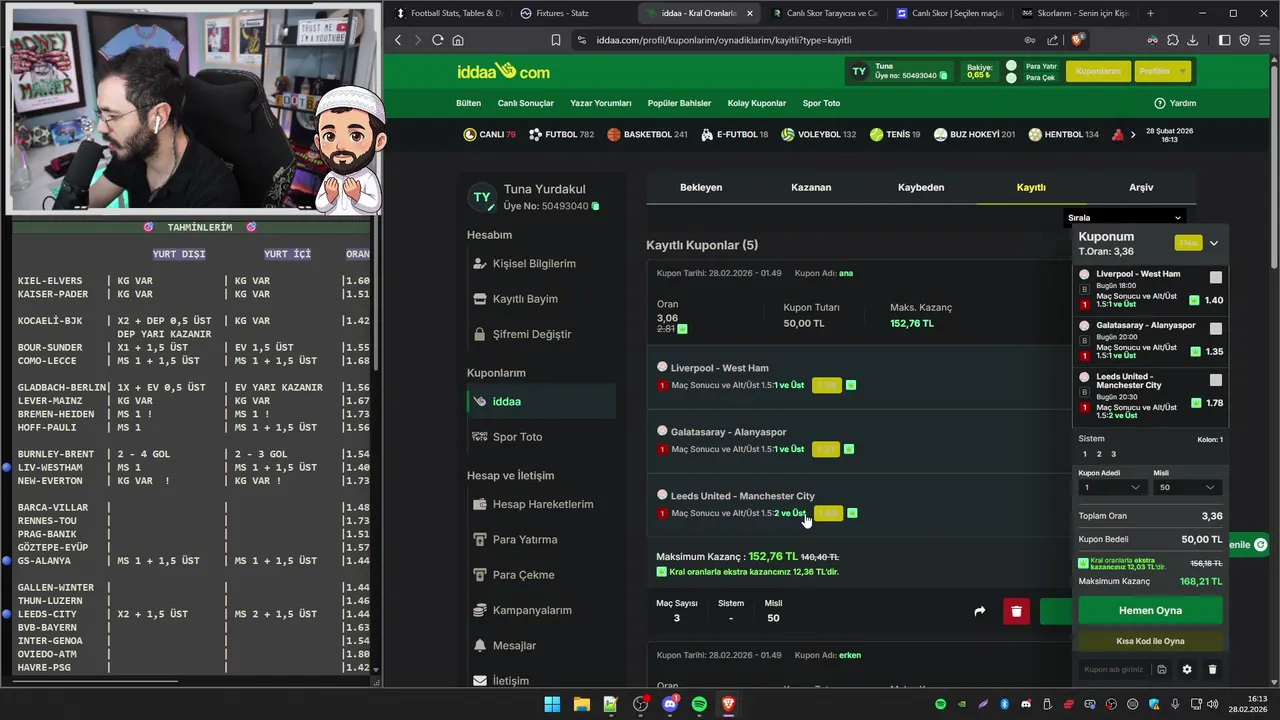Select system option 3 in Kuponum
The width and height of the screenshot is (1280, 720).
coord(1113,454)
